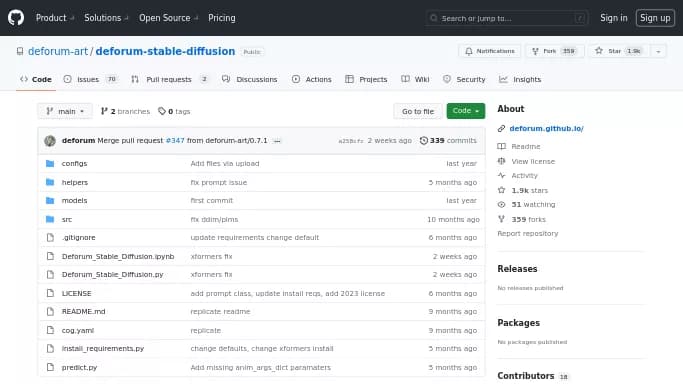Click the predict.py file icon
The height and width of the screenshot is (384, 683).
(x=50, y=367)
